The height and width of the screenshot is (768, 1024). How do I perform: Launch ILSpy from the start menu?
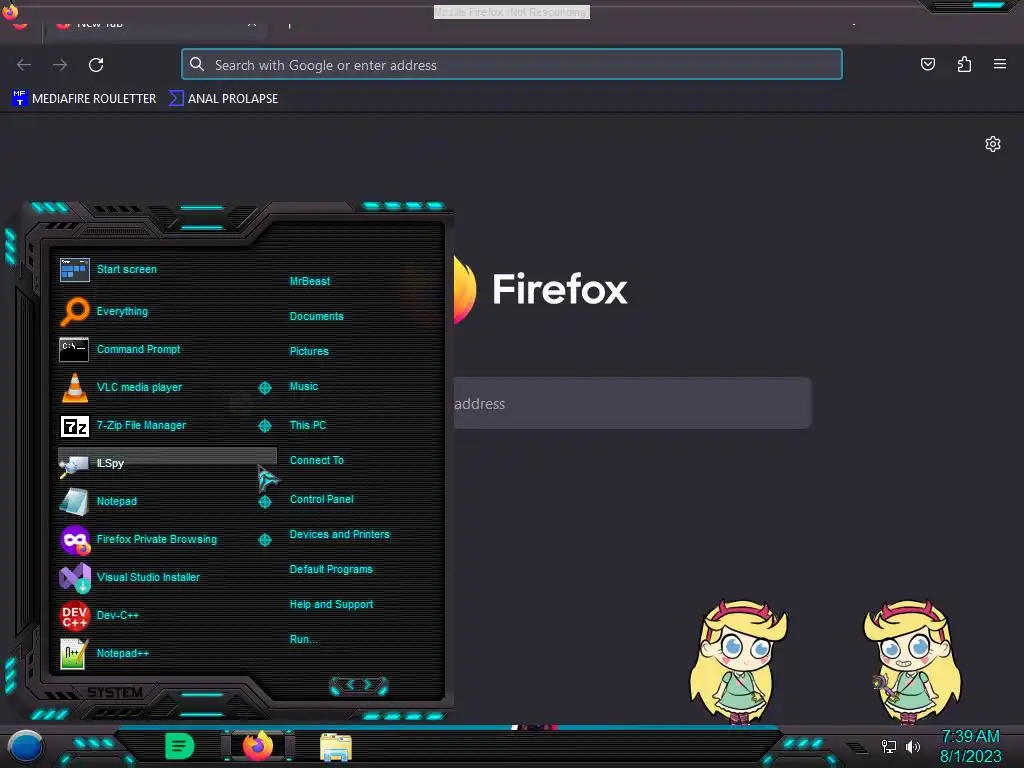tap(167, 463)
